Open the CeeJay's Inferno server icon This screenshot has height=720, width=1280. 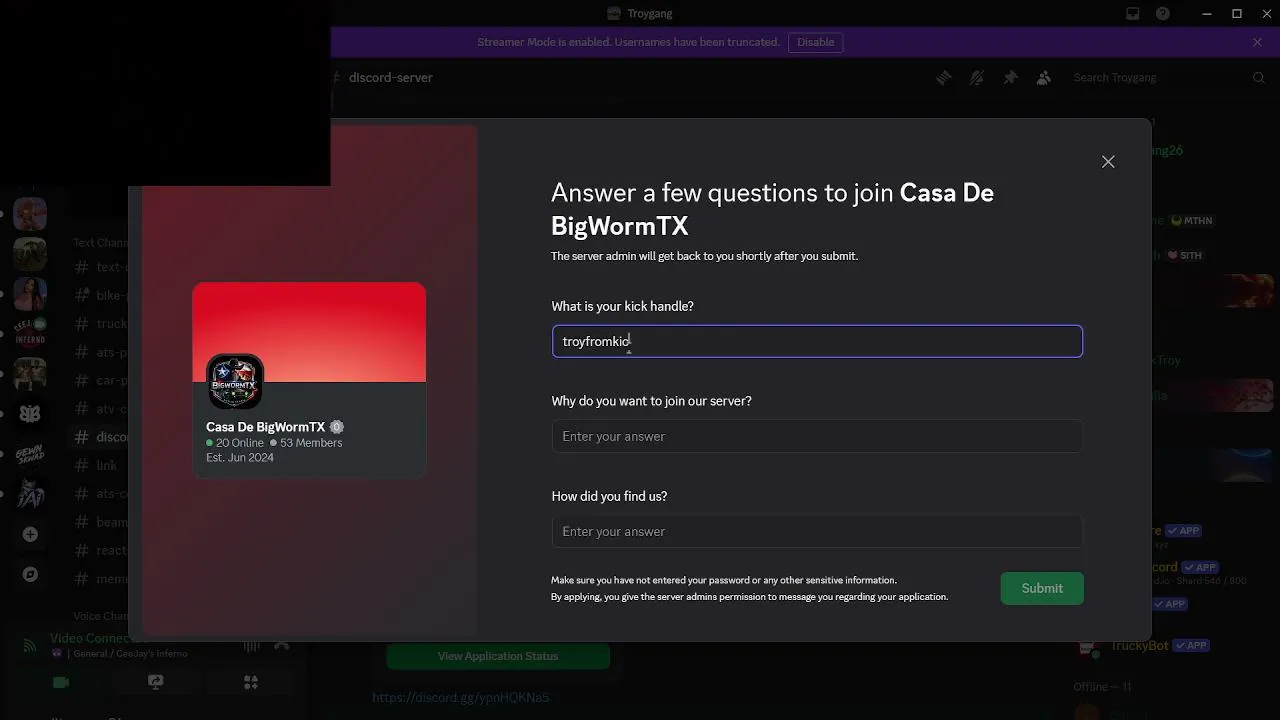pos(30,333)
